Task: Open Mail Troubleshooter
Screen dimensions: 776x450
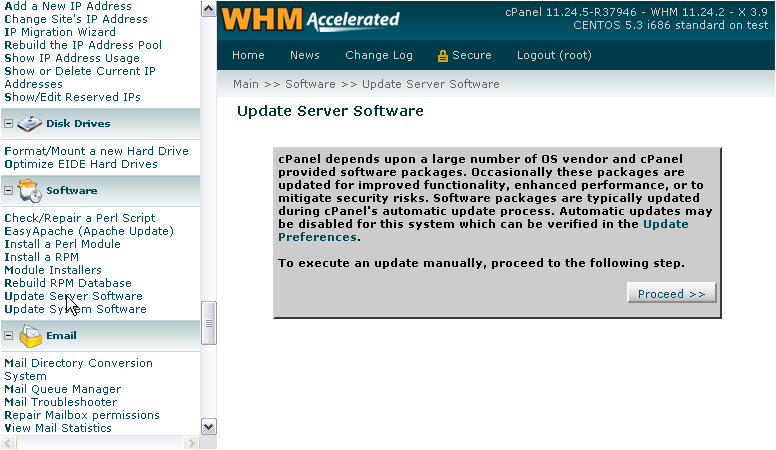Action: point(61,402)
